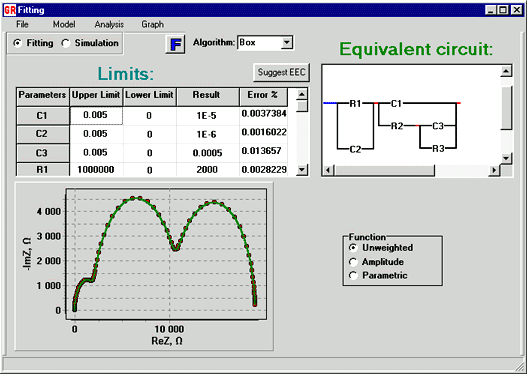Select the R3 element in circuit diagram
This screenshot has width=527, height=374.
pyautogui.click(x=438, y=148)
